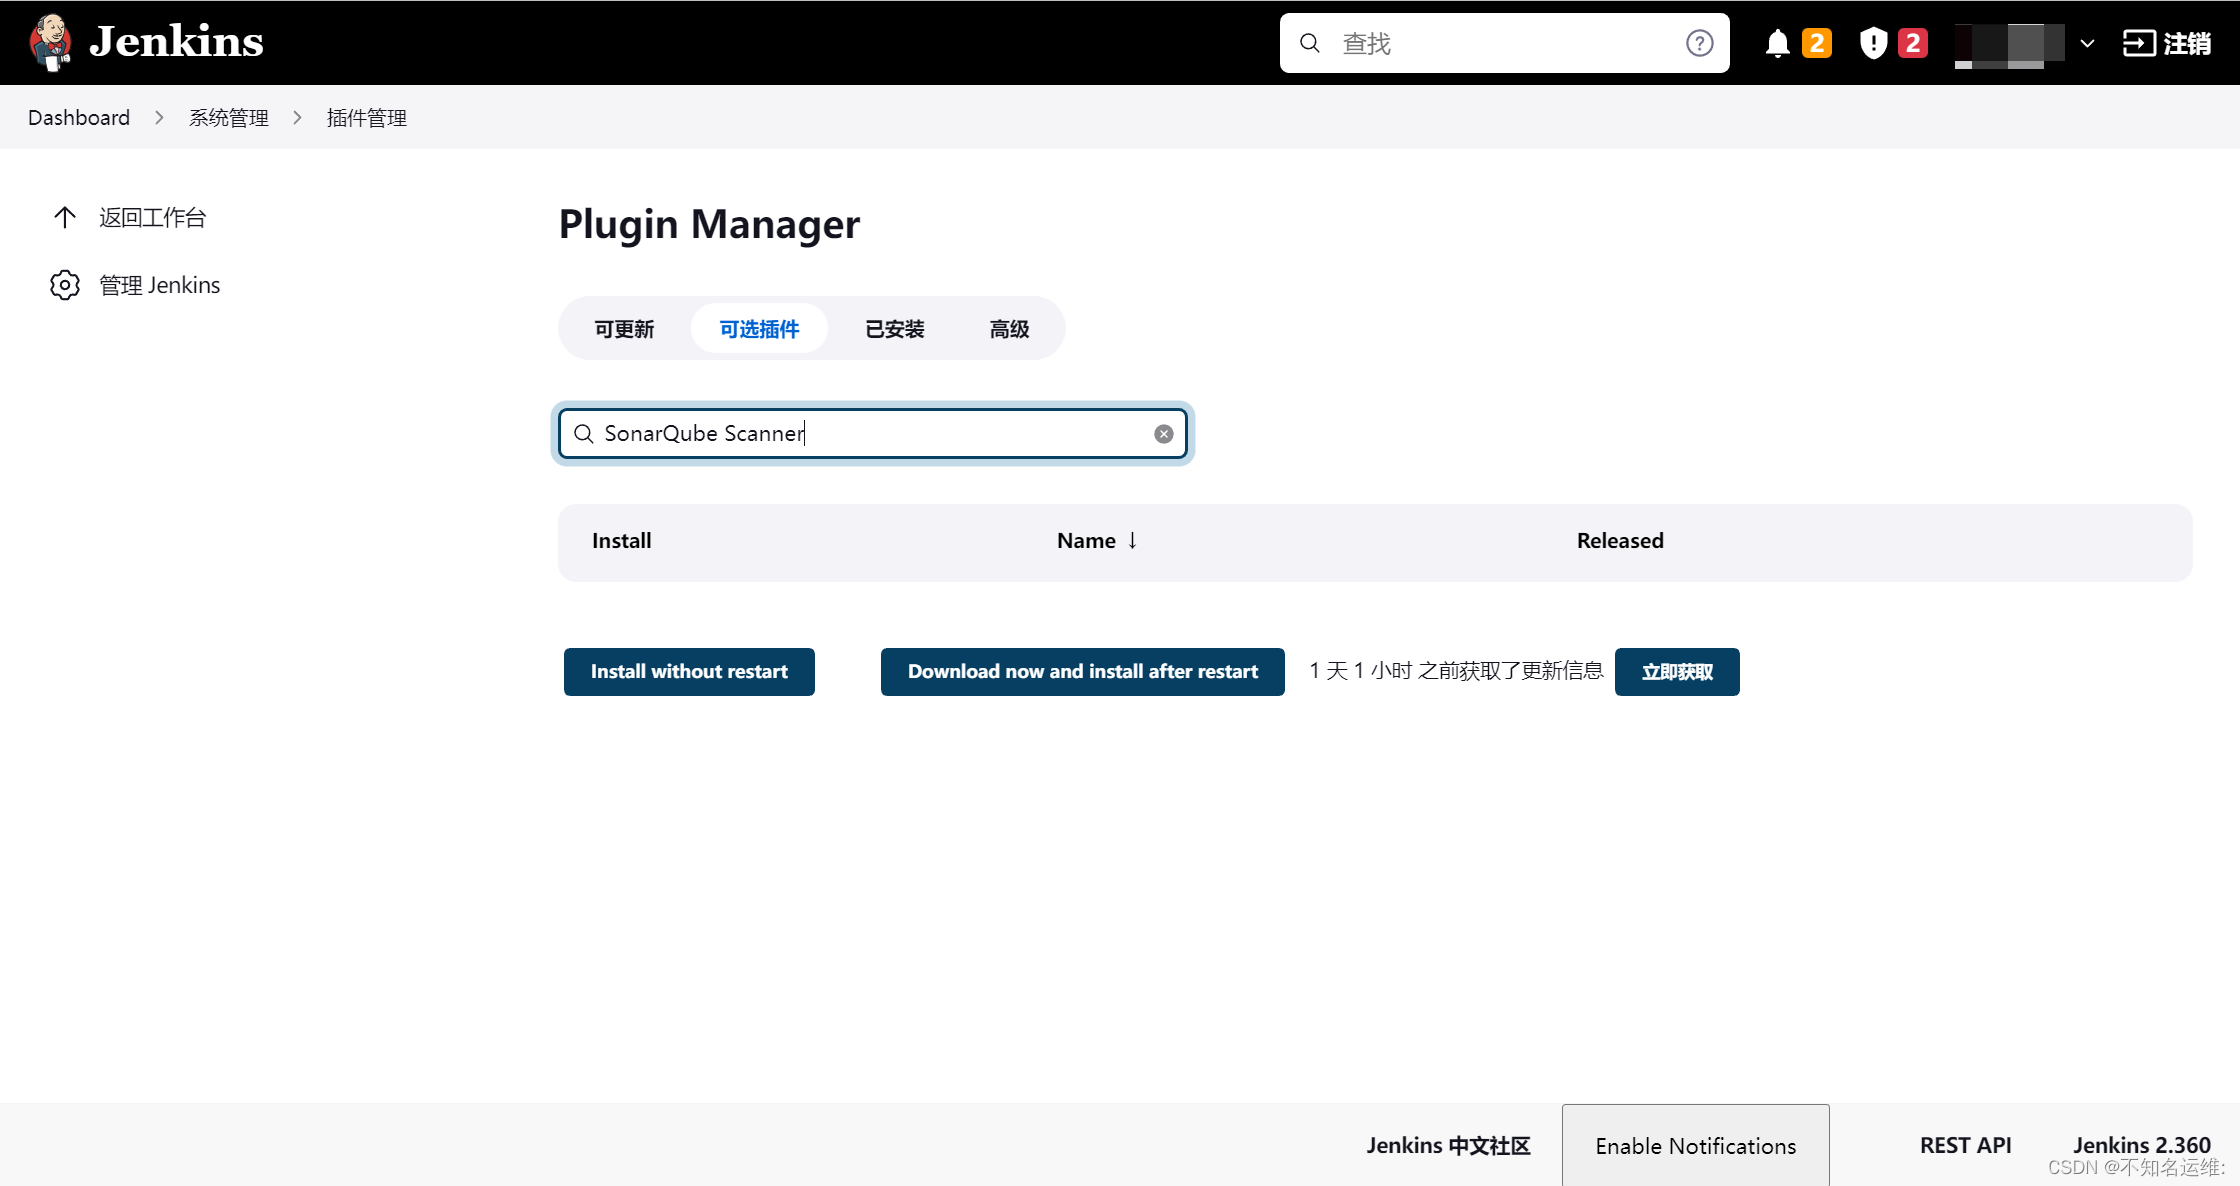Click the magnifier in the plugin search field
Viewport: 2240px width, 1186px height.
pyautogui.click(x=584, y=433)
